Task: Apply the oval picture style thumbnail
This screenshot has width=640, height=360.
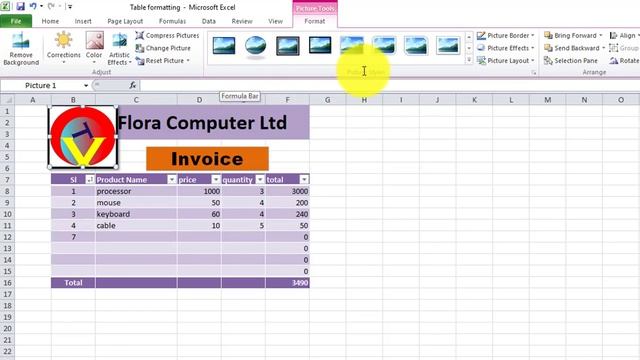Action: [x=256, y=45]
